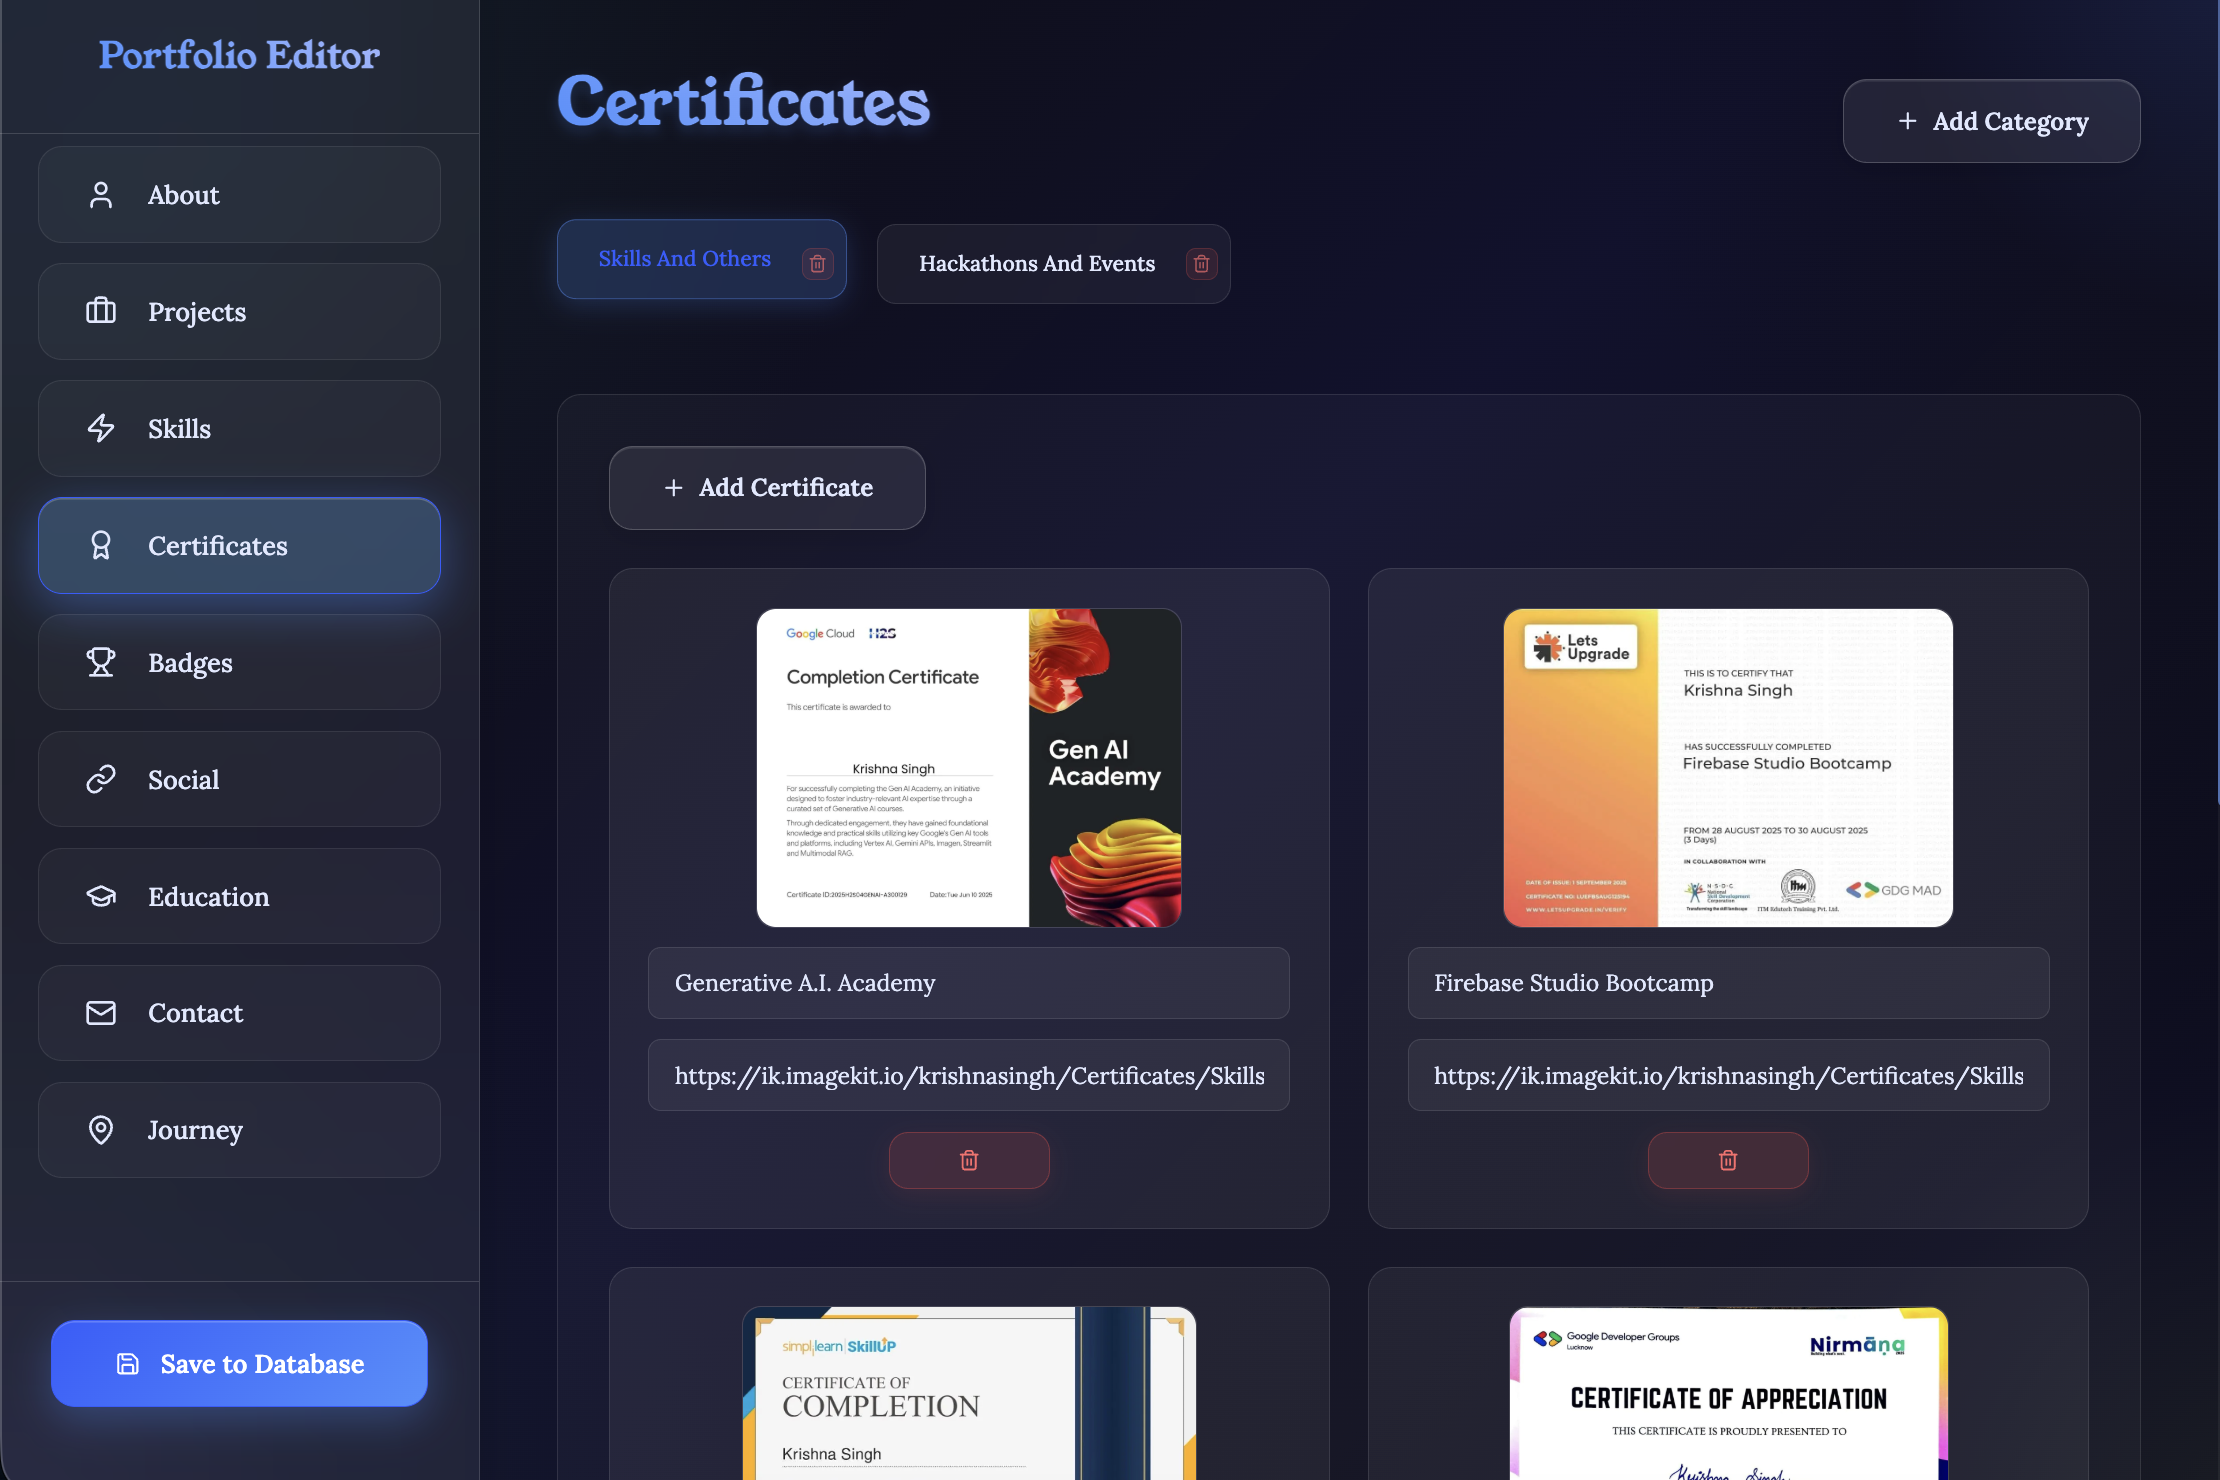Click the Add Category button
2220x1480 pixels.
pyautogui.click(x=1991, y=121)
